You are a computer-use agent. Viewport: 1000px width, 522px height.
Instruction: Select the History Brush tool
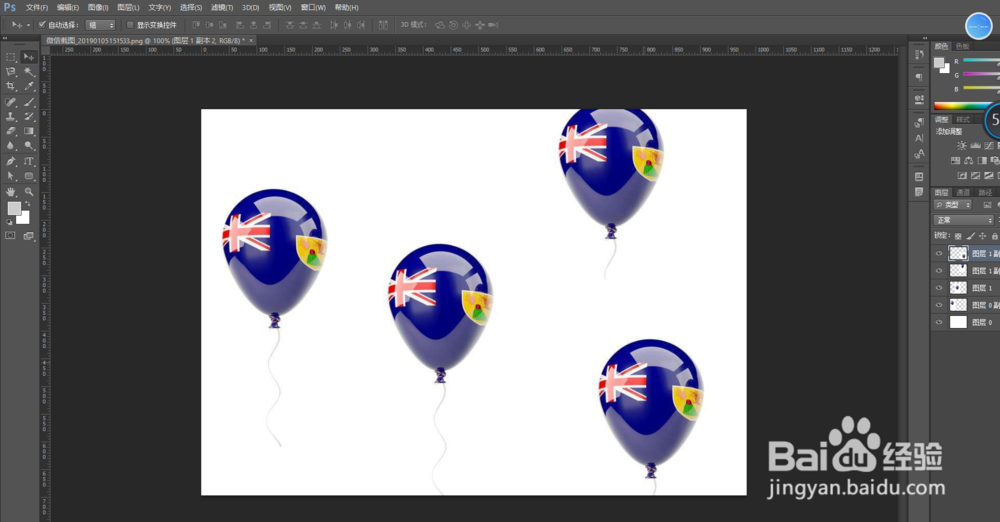[x=29, y=116]
